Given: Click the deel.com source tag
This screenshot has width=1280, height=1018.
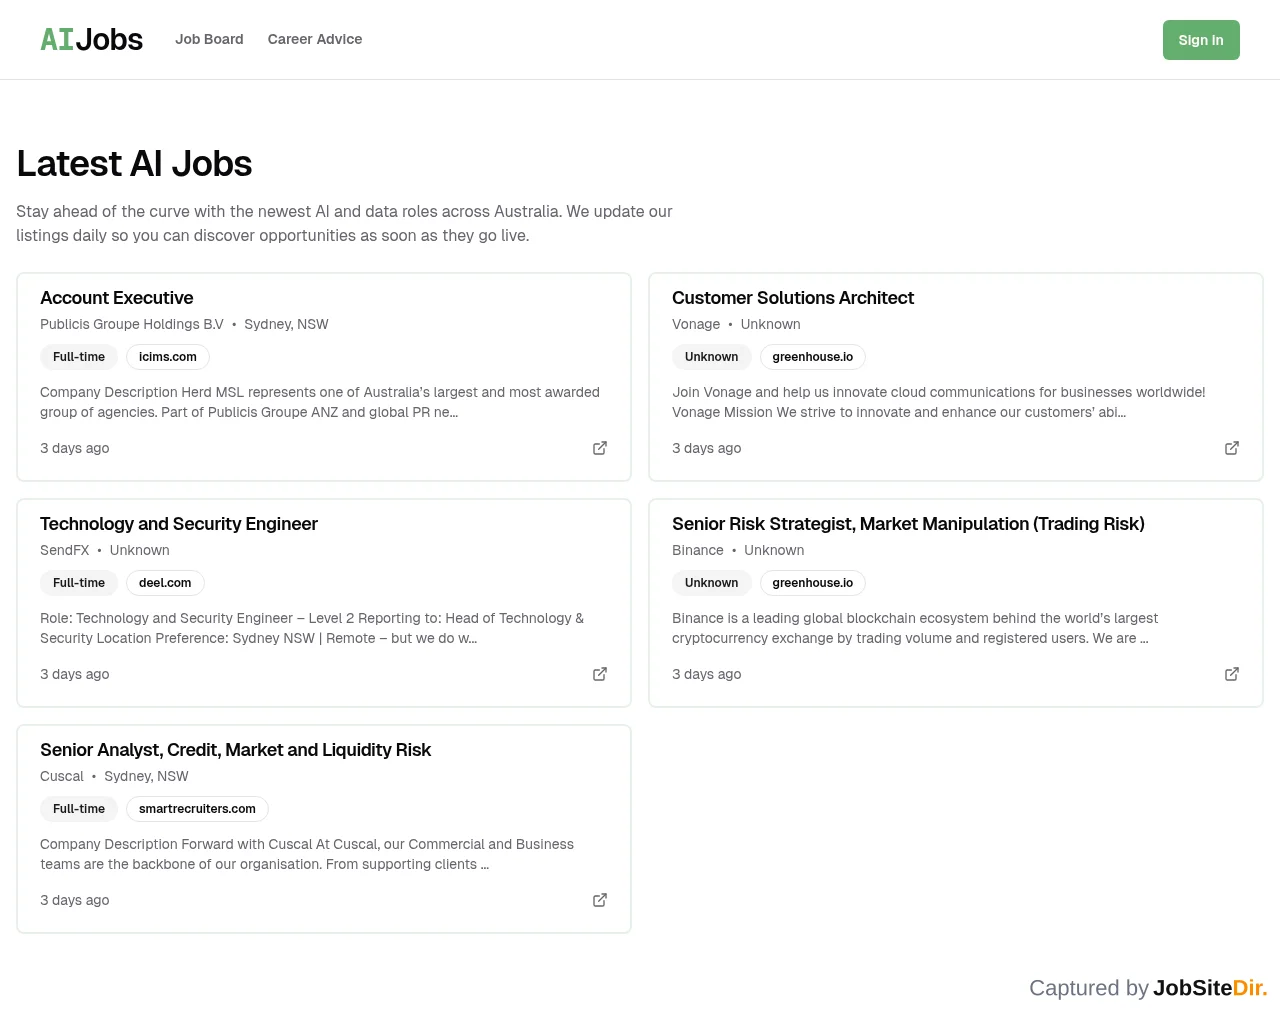Looking at the screenshot, I should pos(165,583).
